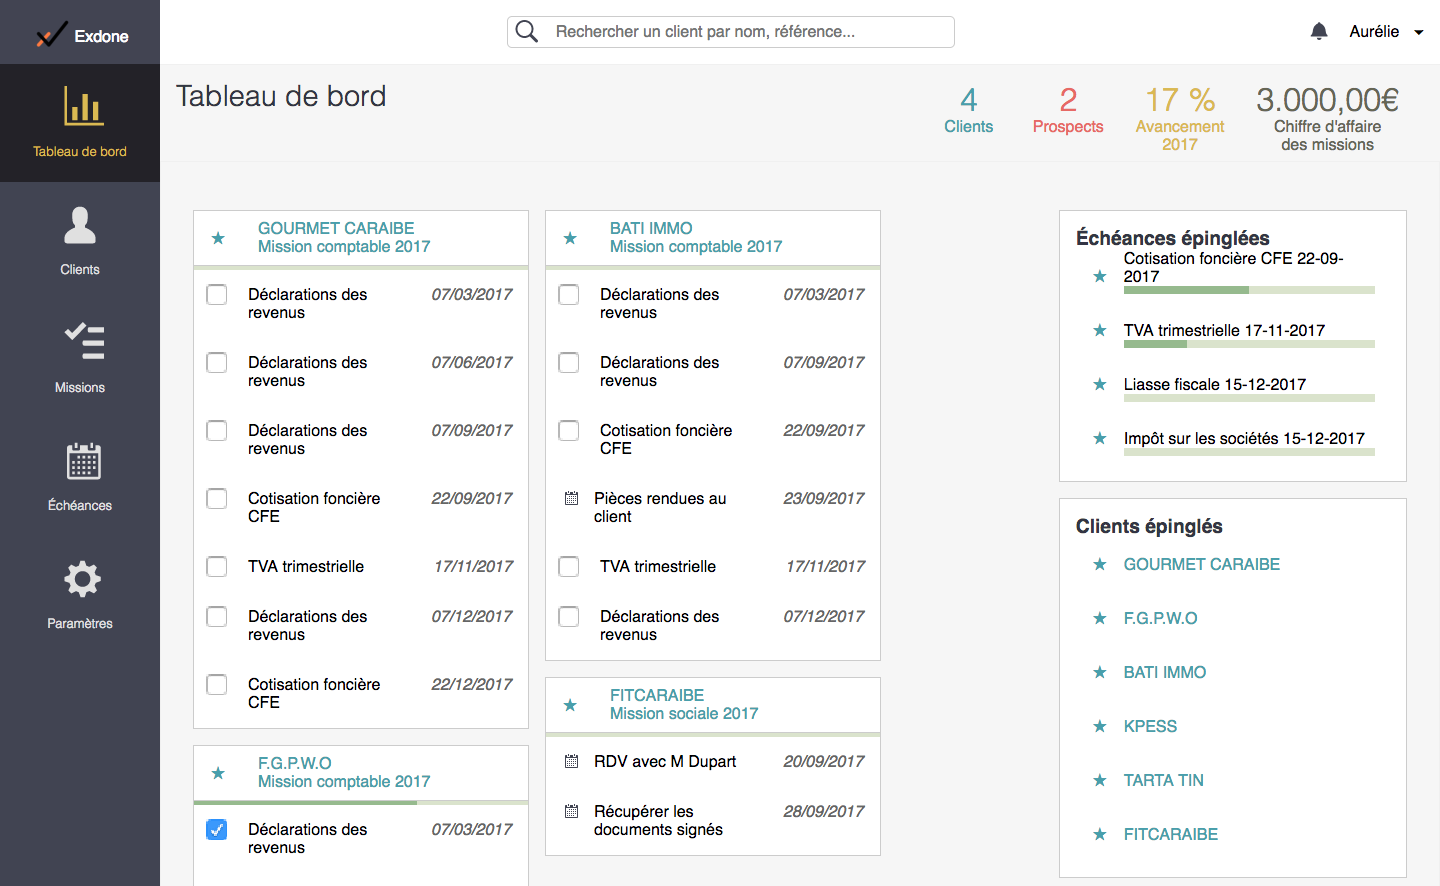Image resolution: width=1440 pixels, height=886 pixels.
Task: Unpin Liasse fiscale 15-12-2017 star
Action: click(1100, 384)
